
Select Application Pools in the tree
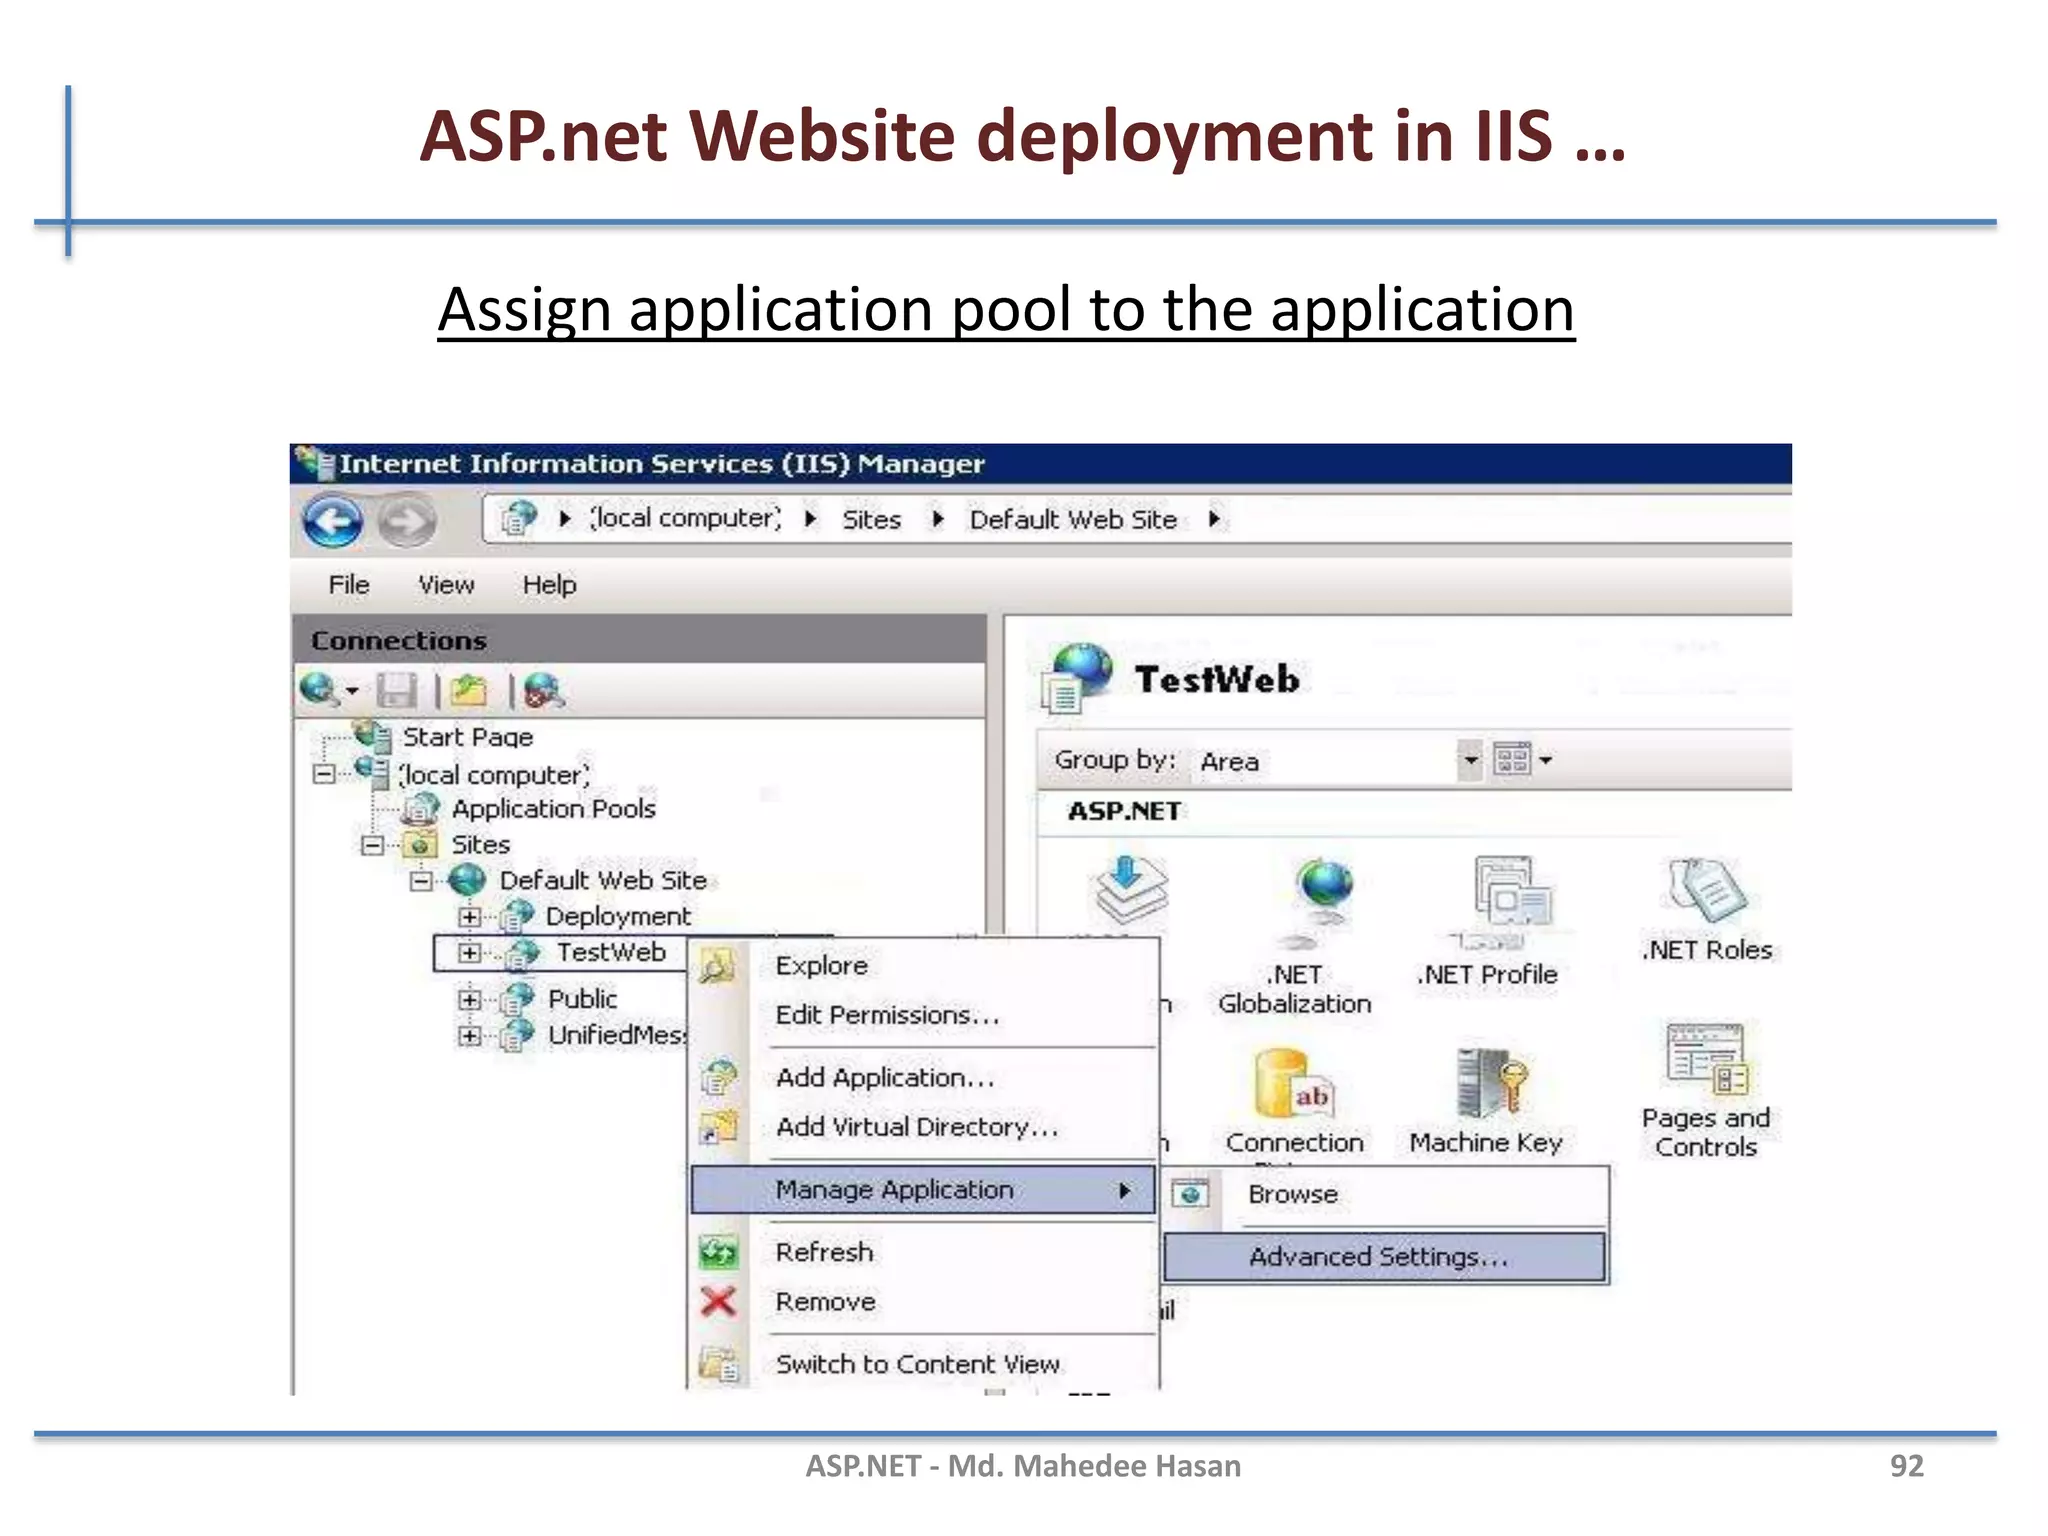pyautogui.click(x=553, y=809)
